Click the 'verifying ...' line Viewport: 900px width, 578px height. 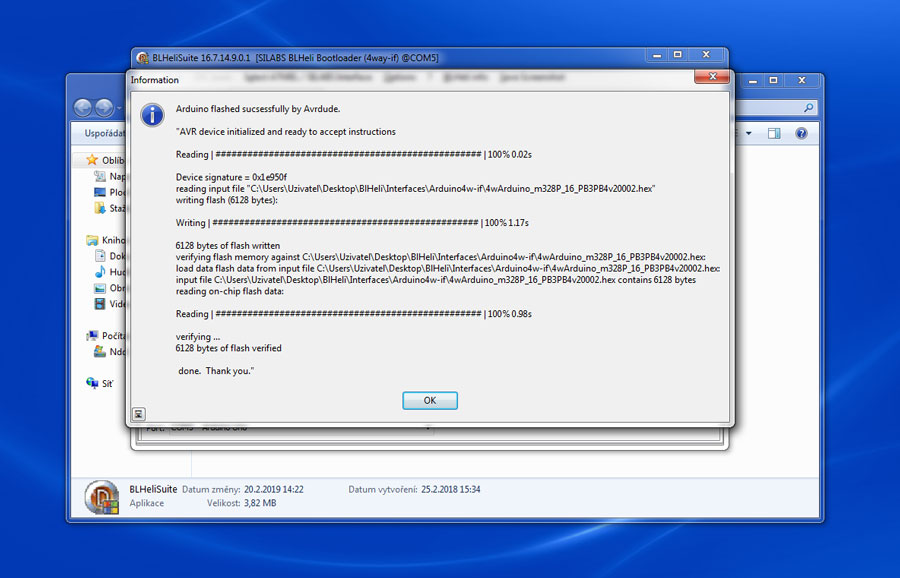tap(197, 337)
